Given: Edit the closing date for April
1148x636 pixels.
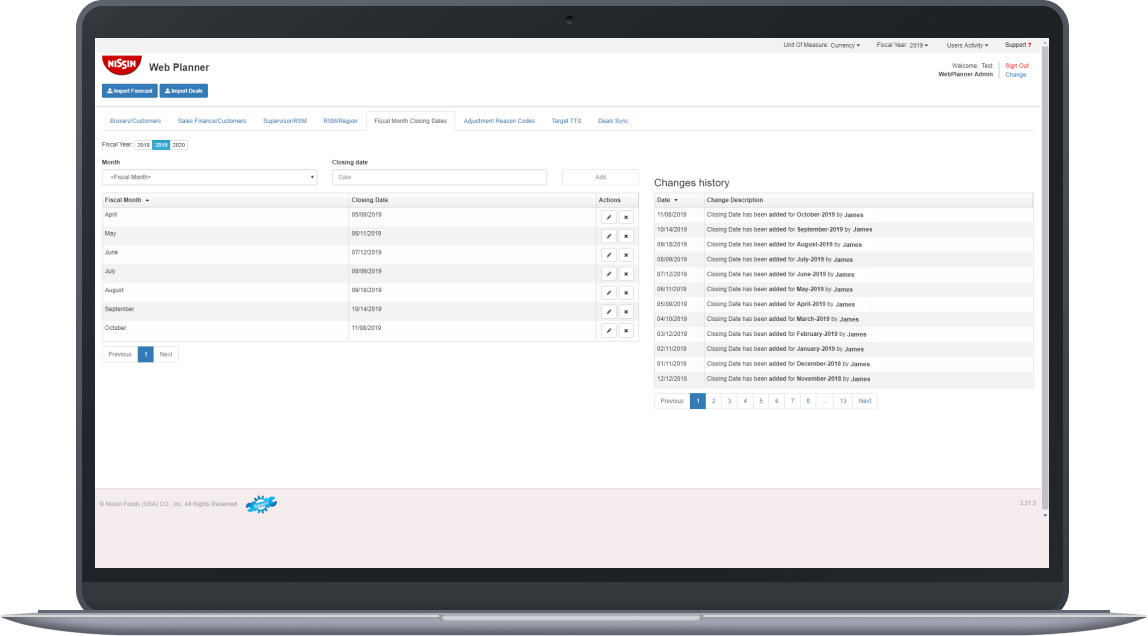Looking at the screenshot, I should tap(608, 216).
